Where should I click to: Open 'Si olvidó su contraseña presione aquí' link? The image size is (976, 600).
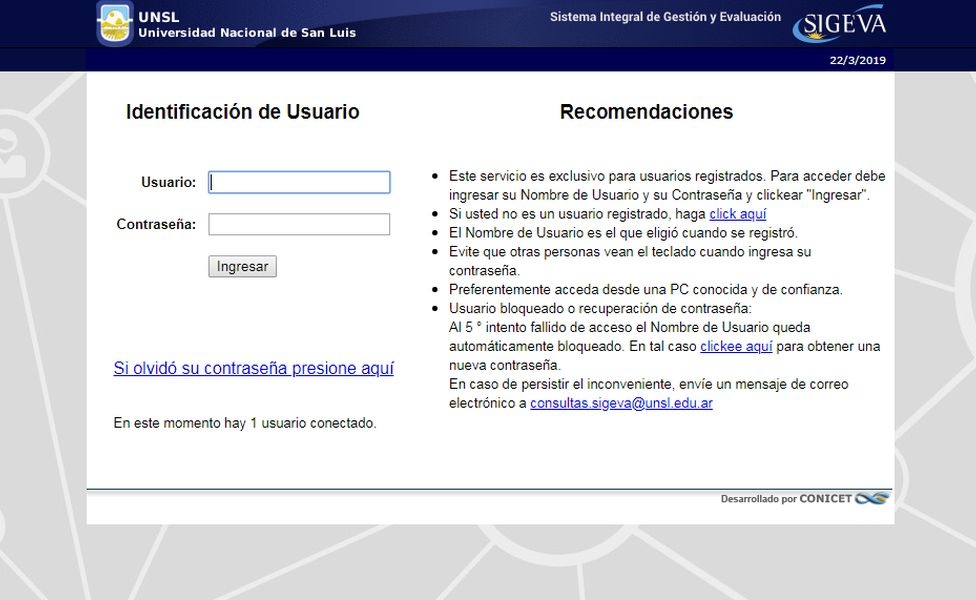coord(253,368)
